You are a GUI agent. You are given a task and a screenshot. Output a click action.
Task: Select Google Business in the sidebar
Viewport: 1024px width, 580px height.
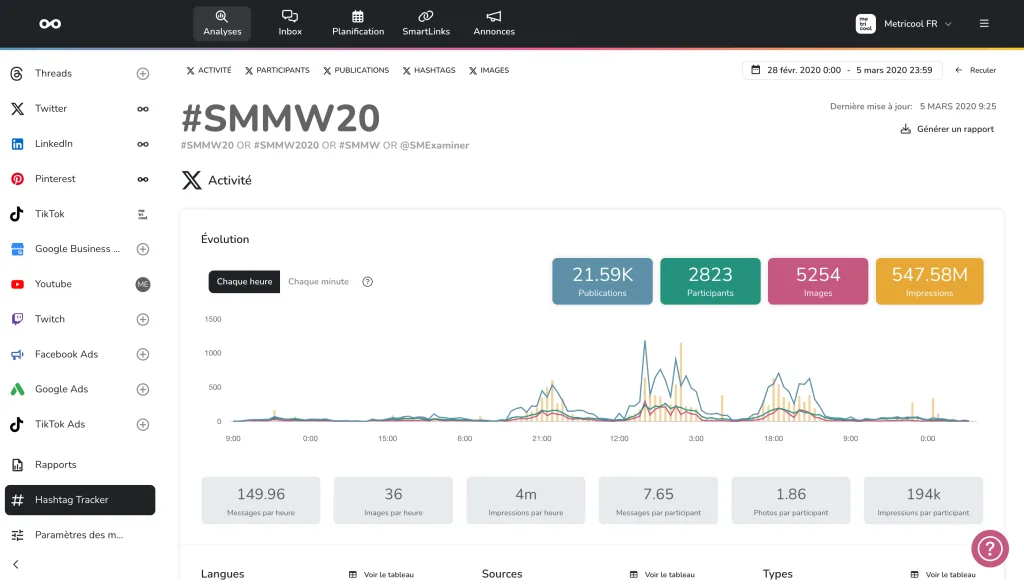point(77,249)
